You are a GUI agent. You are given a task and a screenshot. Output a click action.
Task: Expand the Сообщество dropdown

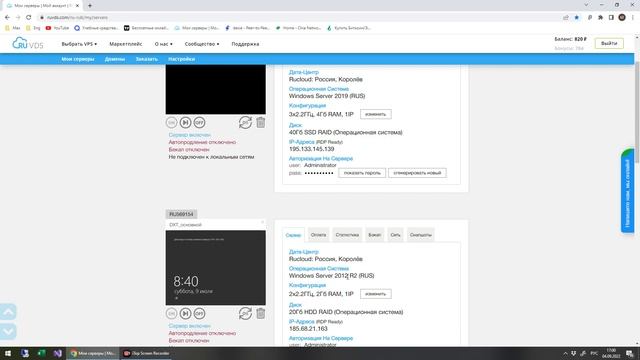(202, 44)
